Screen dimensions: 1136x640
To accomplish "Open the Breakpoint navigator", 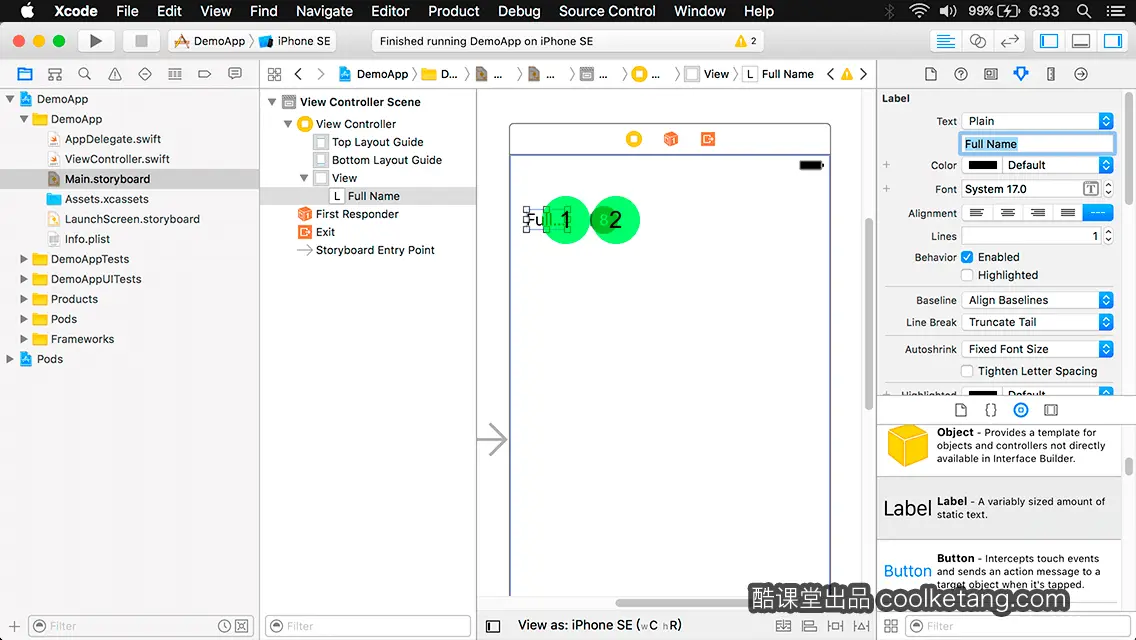I will pyautogui.click(x=204, y=74).
